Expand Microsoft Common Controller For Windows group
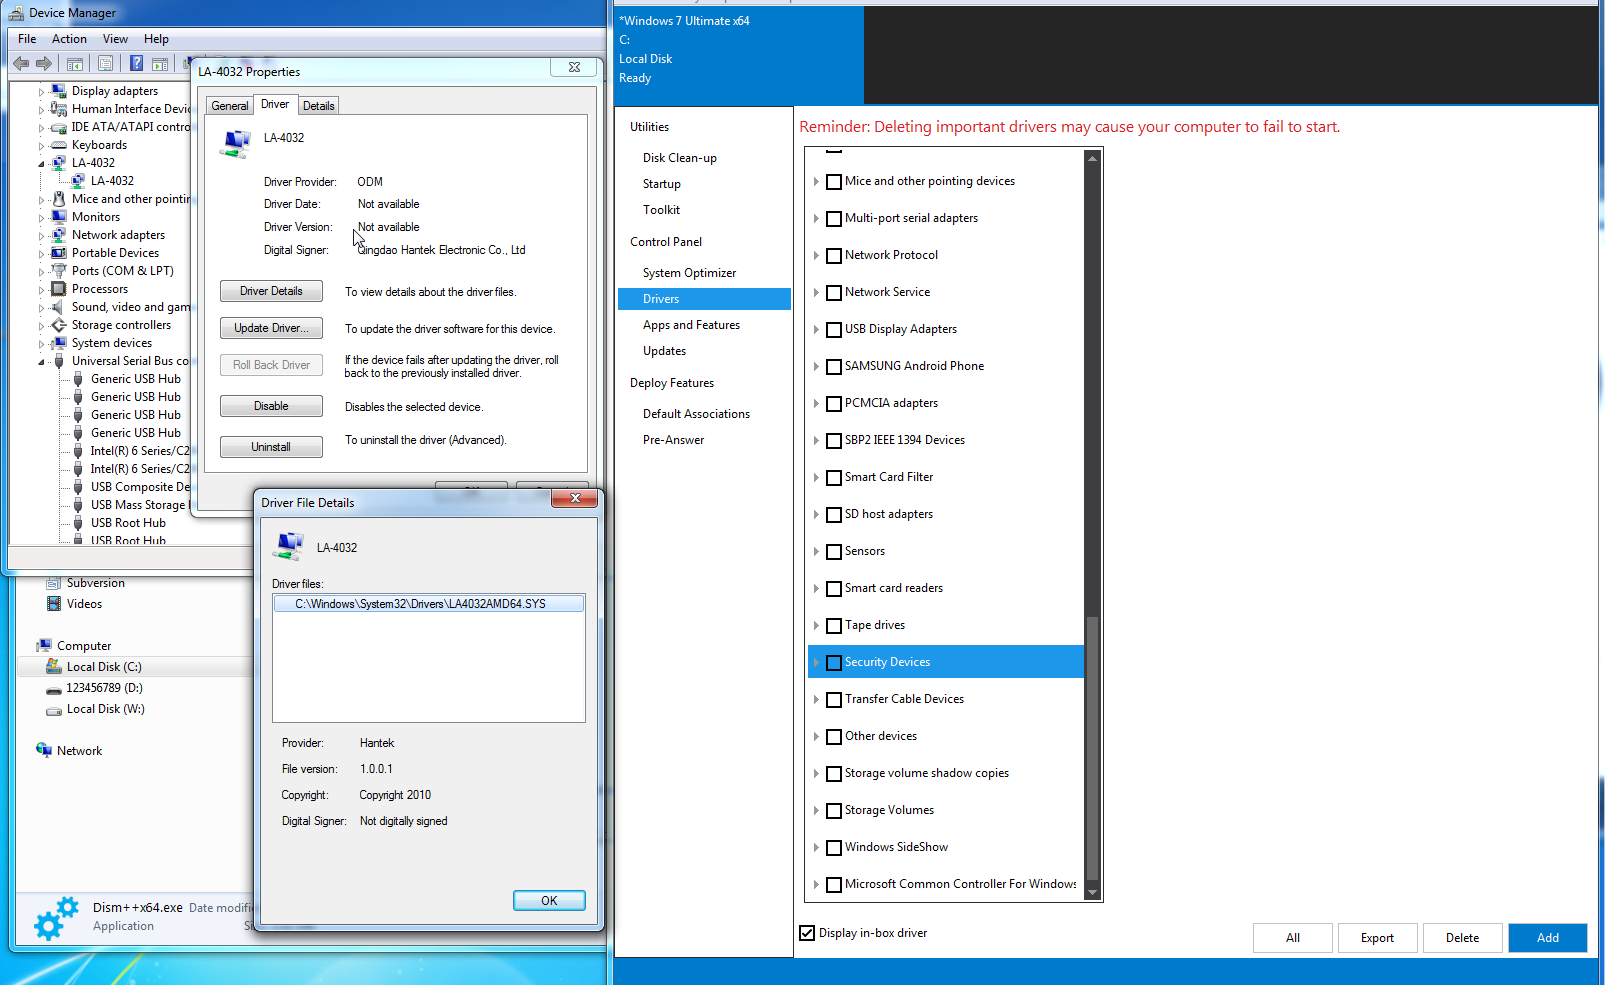The height and width of the screenshot is (985, 1605). [816, 885]
